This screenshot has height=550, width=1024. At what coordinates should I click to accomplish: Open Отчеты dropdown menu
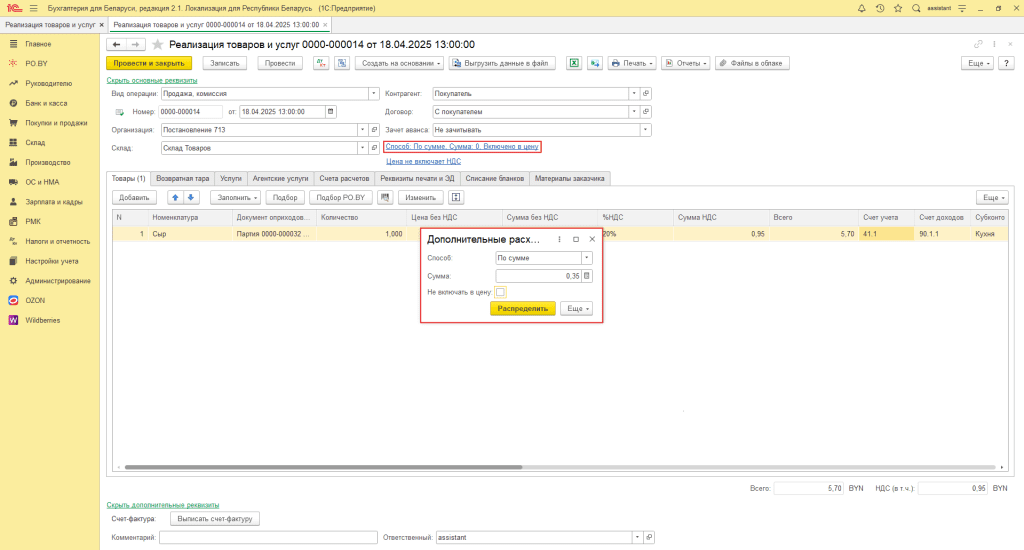686,63
